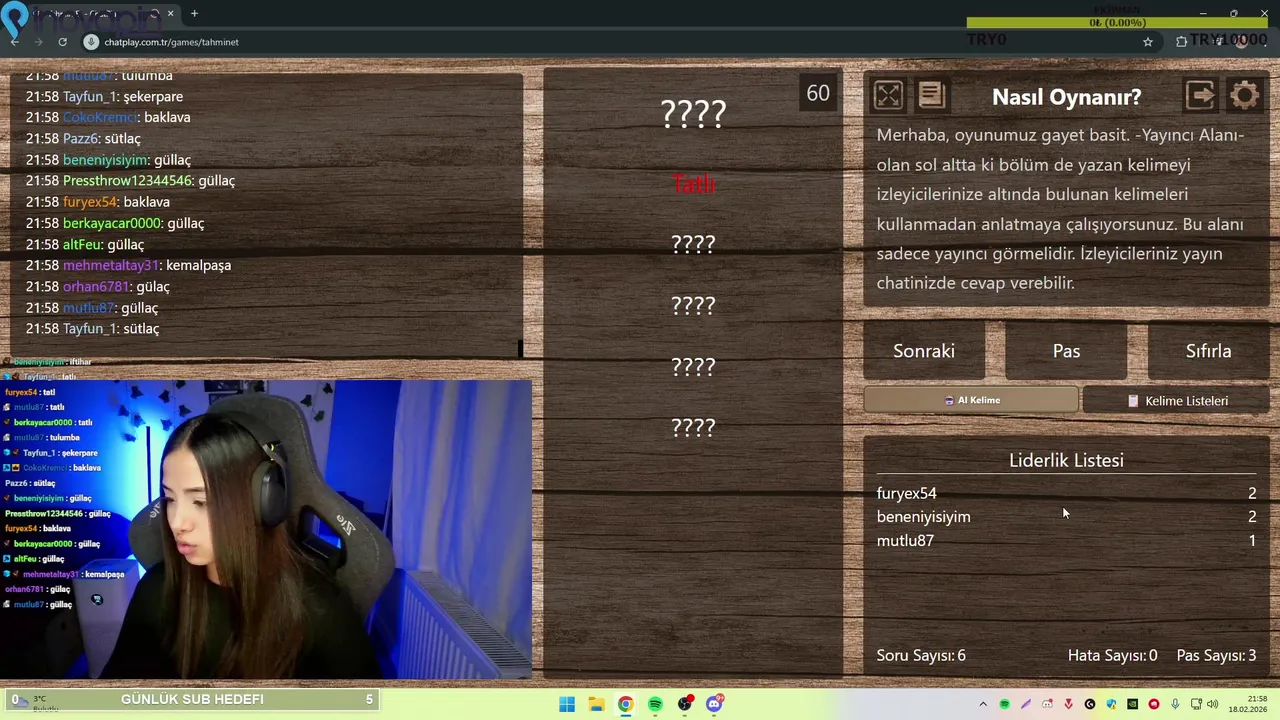Go back to the previous page
The image size is (1280, 720).
14,42
